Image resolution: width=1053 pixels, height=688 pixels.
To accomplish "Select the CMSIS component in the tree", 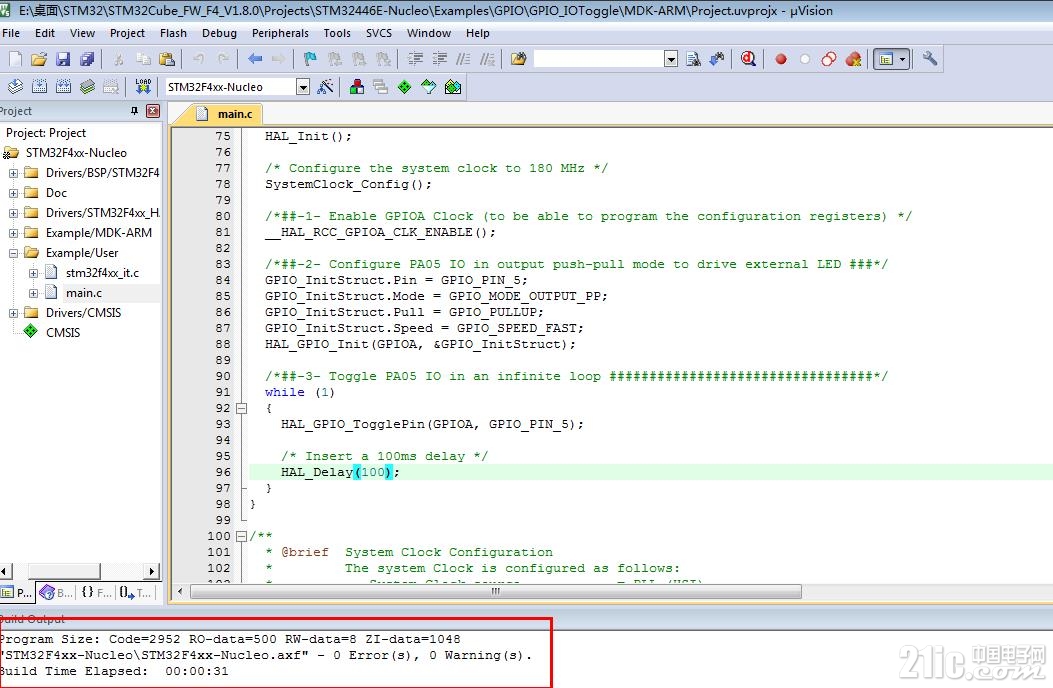I will 62,333.
